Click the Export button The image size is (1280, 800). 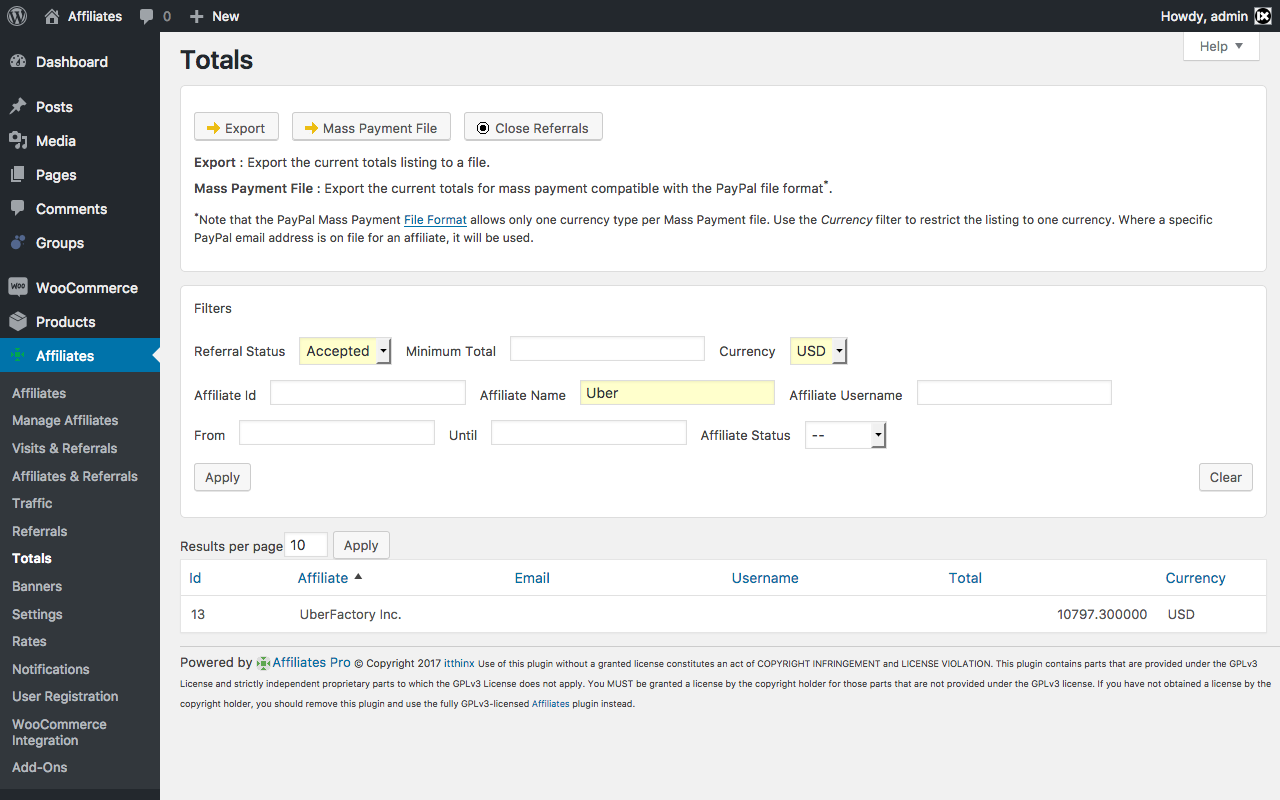[x=236, y=127]
